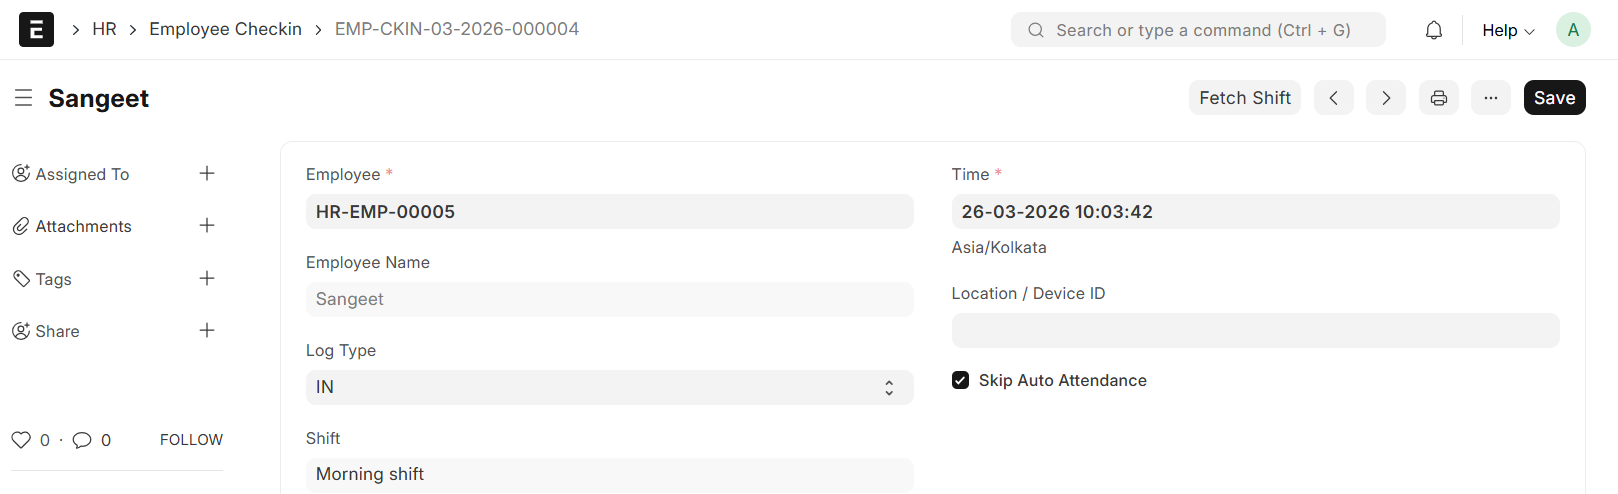Expand the Help menu
The image size is (1618, 494).
[1507, 30]
